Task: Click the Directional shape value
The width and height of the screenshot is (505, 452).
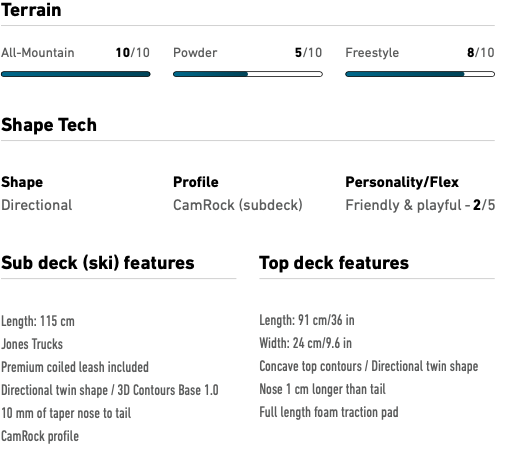Action: click(x=37, y=205)
